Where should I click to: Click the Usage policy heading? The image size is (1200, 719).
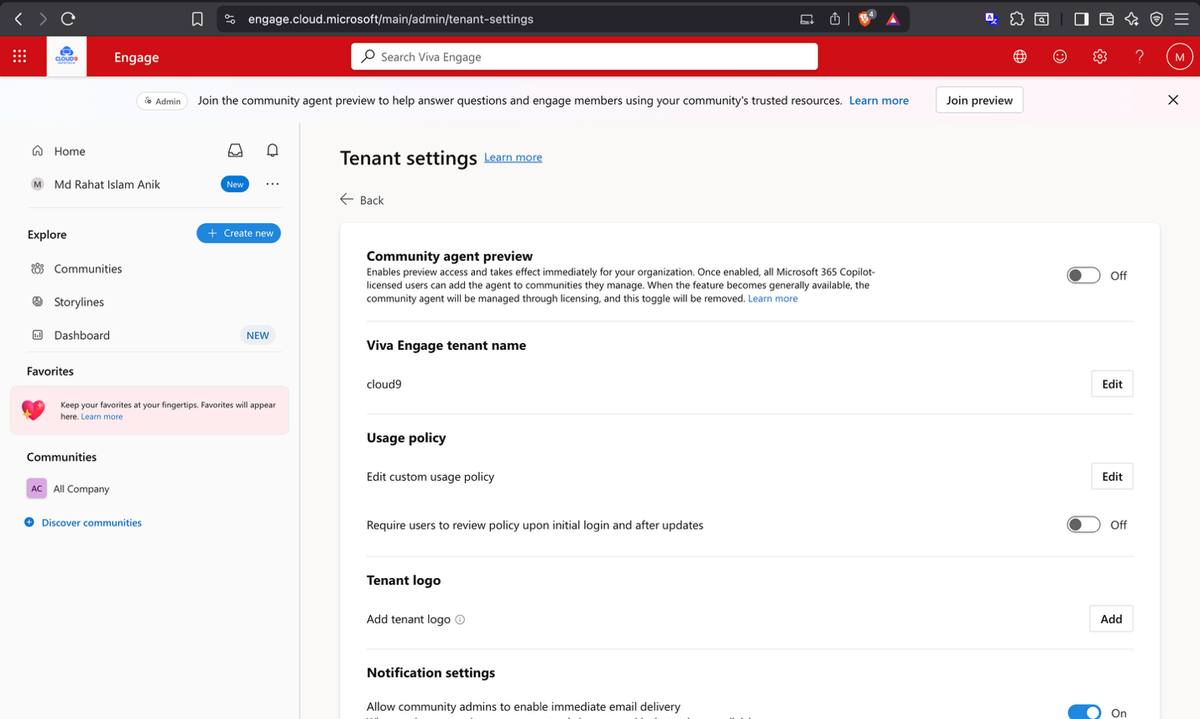coord(406,438)
